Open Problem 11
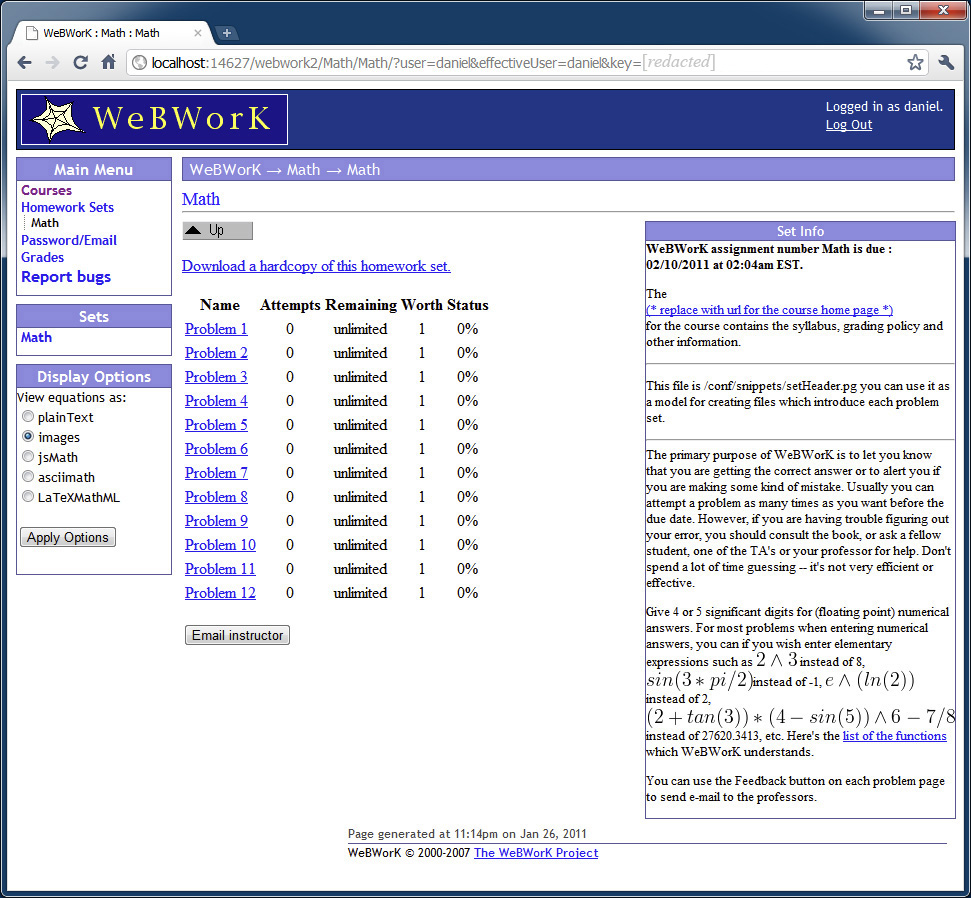Viewport: 971px width, 898px height. pyautogui.click(x=220, y=569)
